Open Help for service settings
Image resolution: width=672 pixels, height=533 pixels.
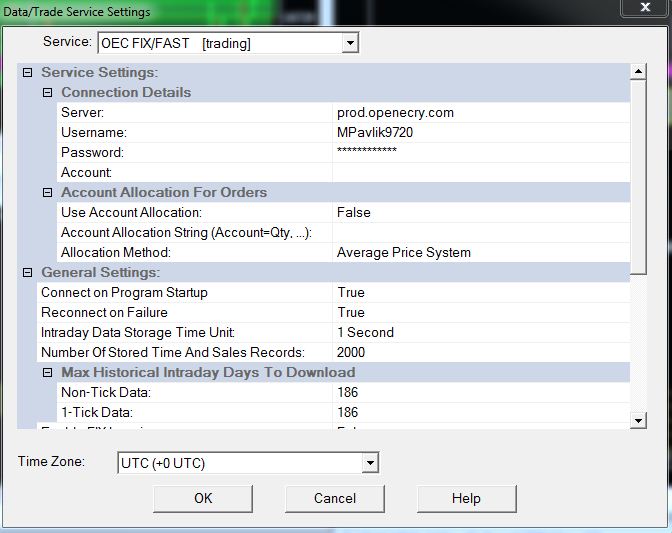click(466, 498)
